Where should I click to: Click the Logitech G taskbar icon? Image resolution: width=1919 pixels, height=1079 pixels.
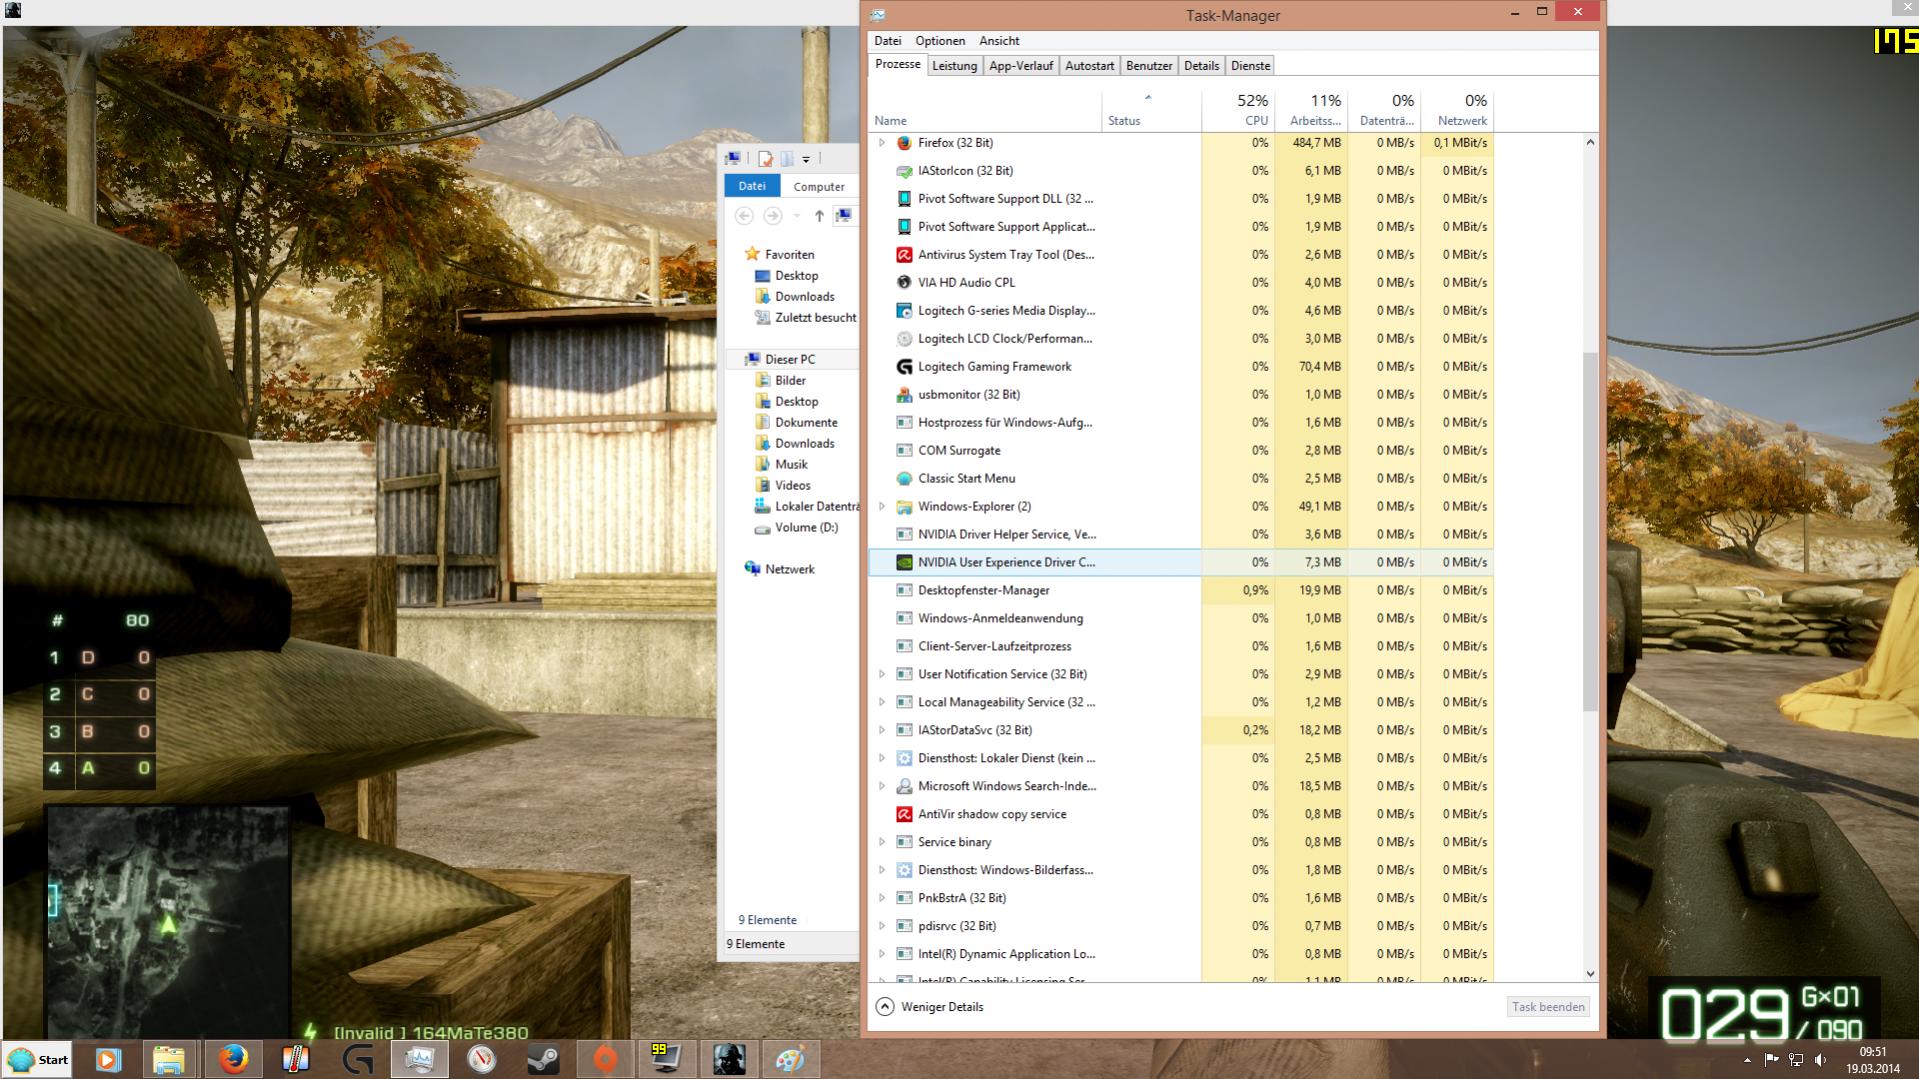point(357,1059)
